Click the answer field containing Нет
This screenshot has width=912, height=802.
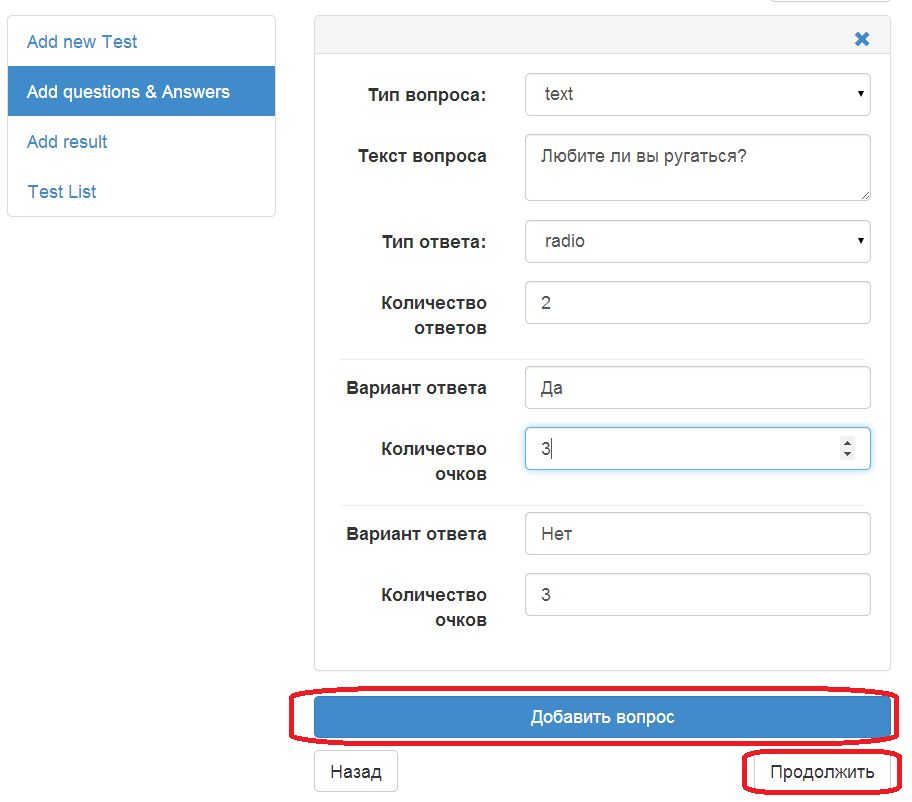(x=697, y=533)
